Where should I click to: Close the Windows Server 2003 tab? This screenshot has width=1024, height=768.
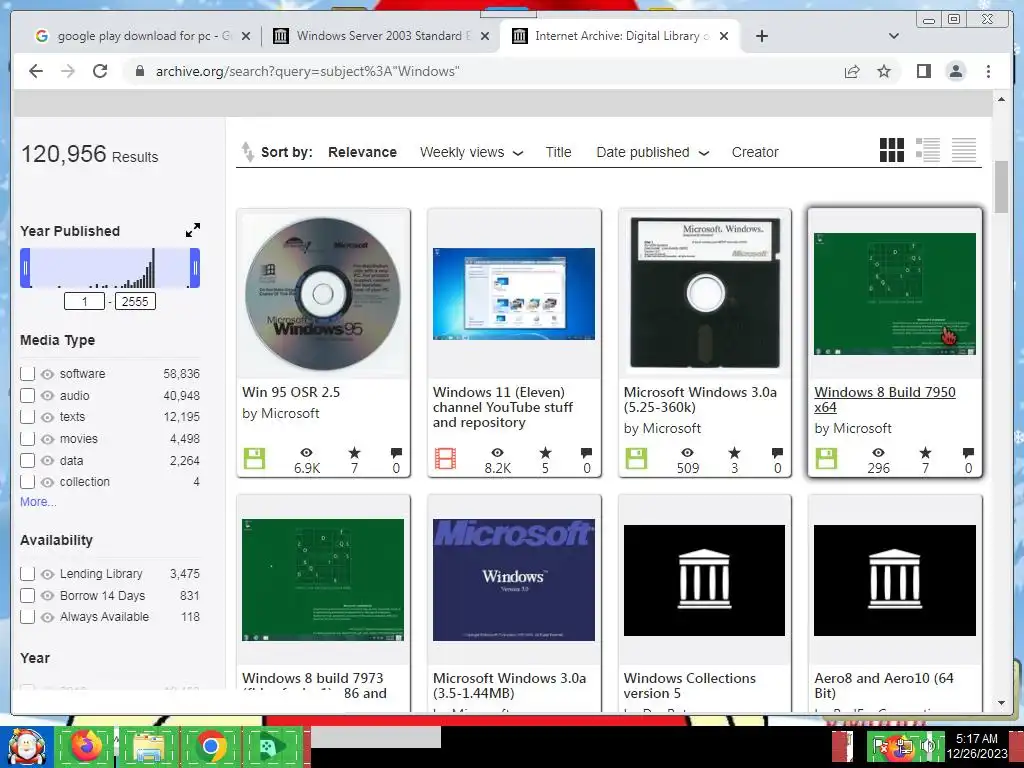tap(485, 36)
